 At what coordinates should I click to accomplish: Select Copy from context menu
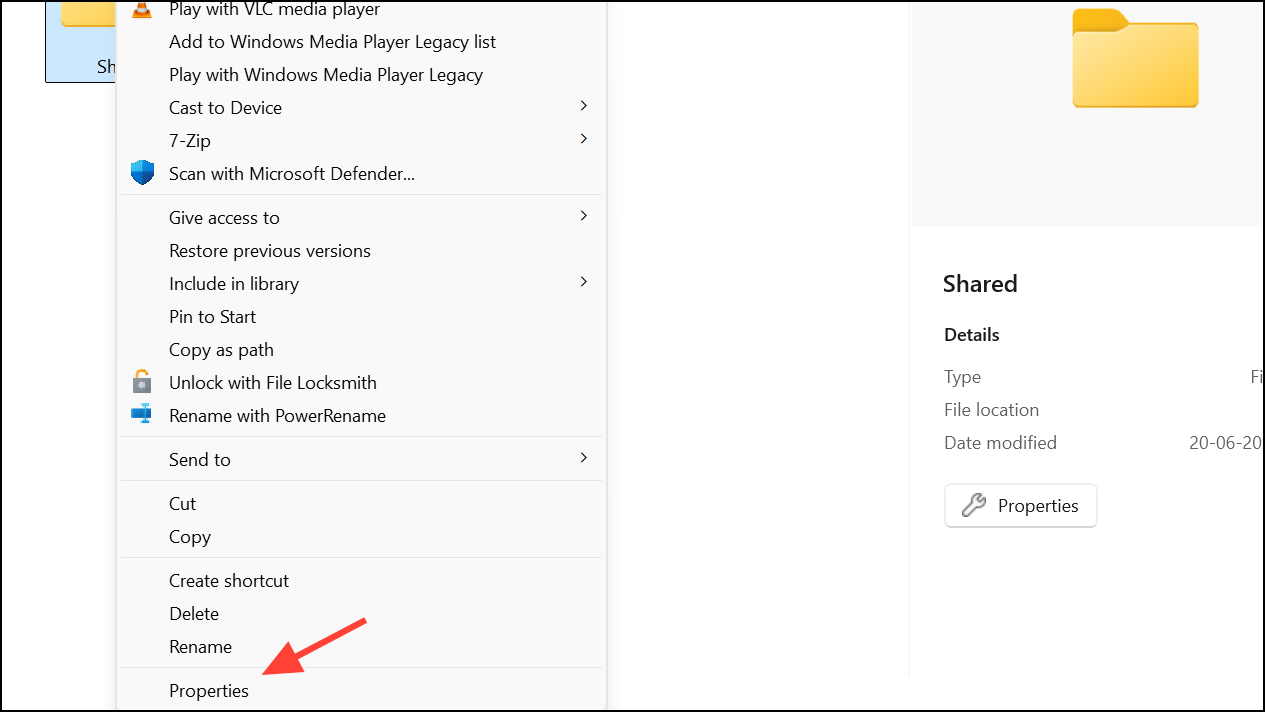click(x=361, y=537)
